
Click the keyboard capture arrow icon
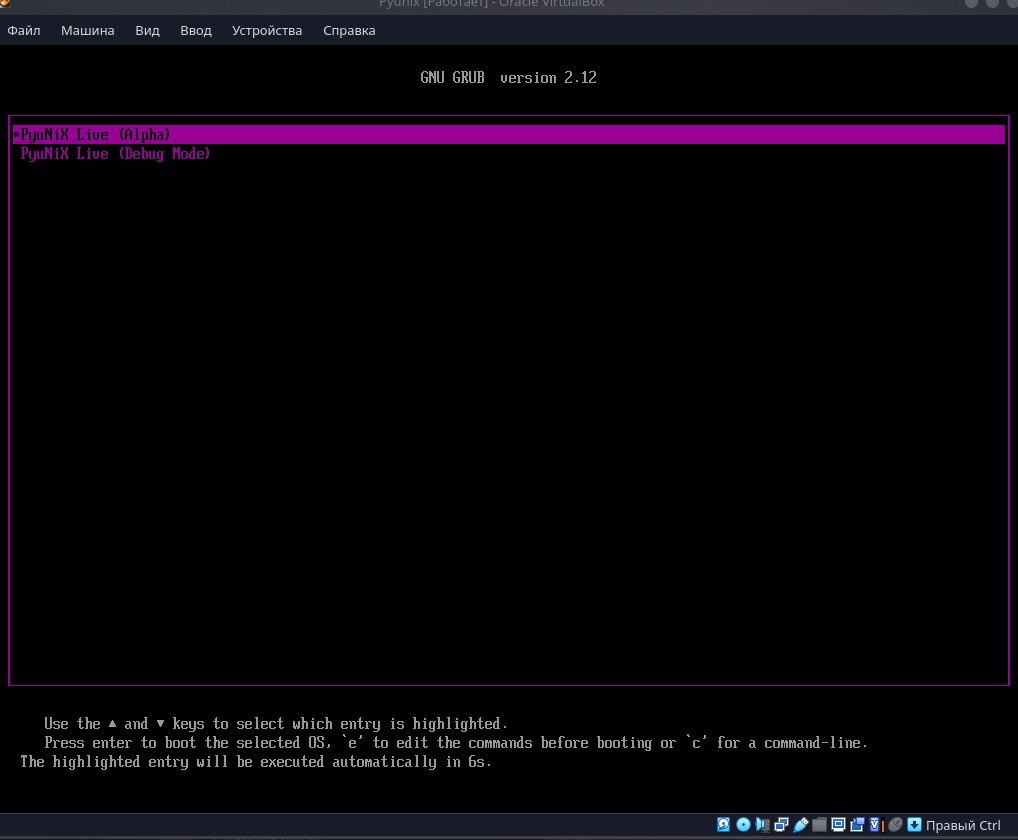(914, 824)
